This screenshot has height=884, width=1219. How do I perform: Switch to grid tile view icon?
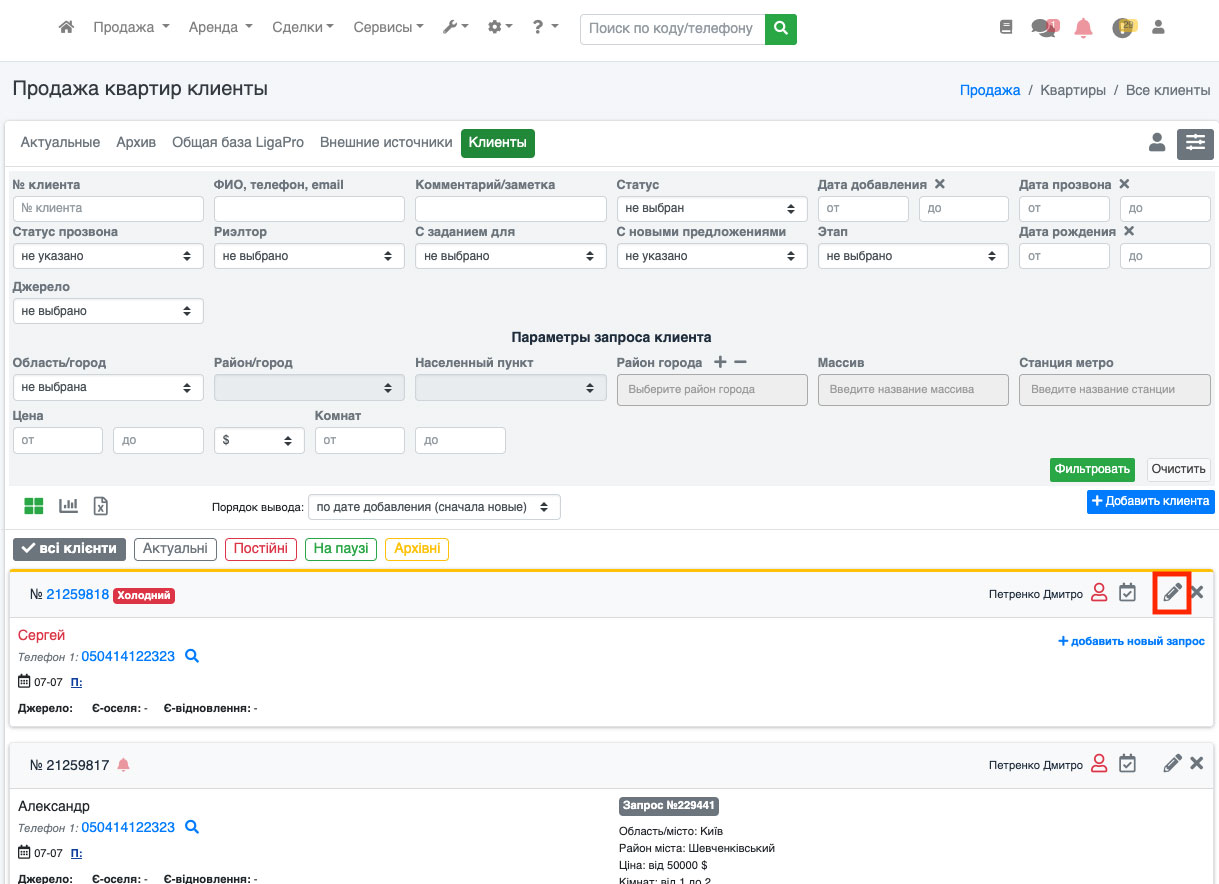(34, 506)
